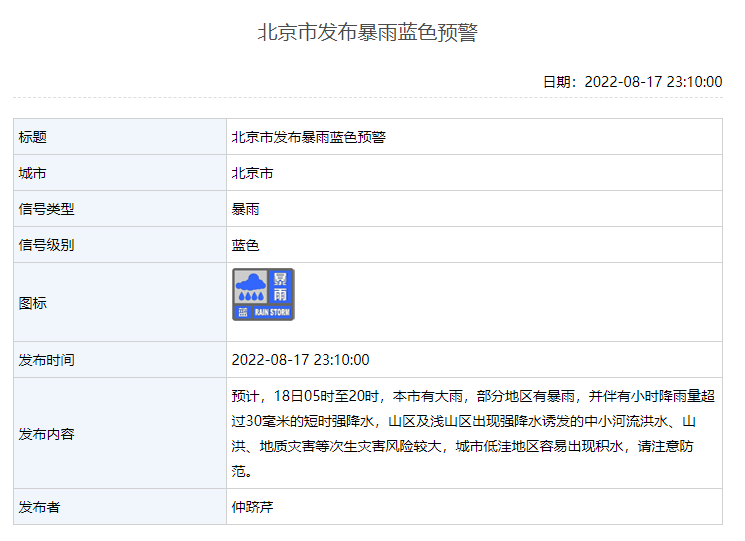Click the 信号类型 label cell
Screen dimensions: 745x541
(x=120, y=209)
